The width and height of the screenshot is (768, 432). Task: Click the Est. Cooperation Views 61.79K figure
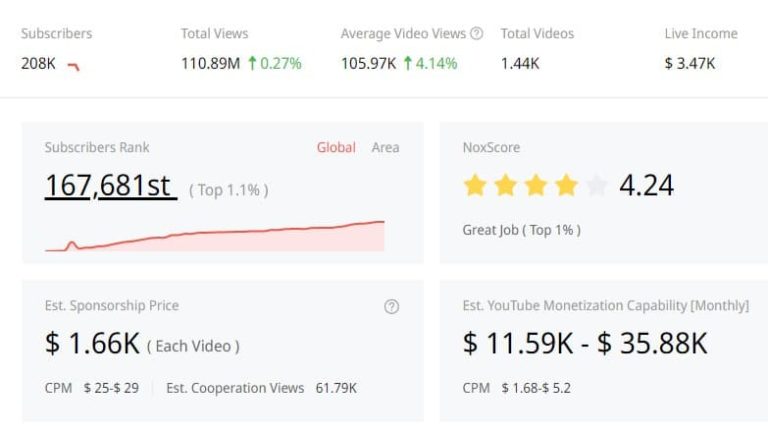pos(336,388)
